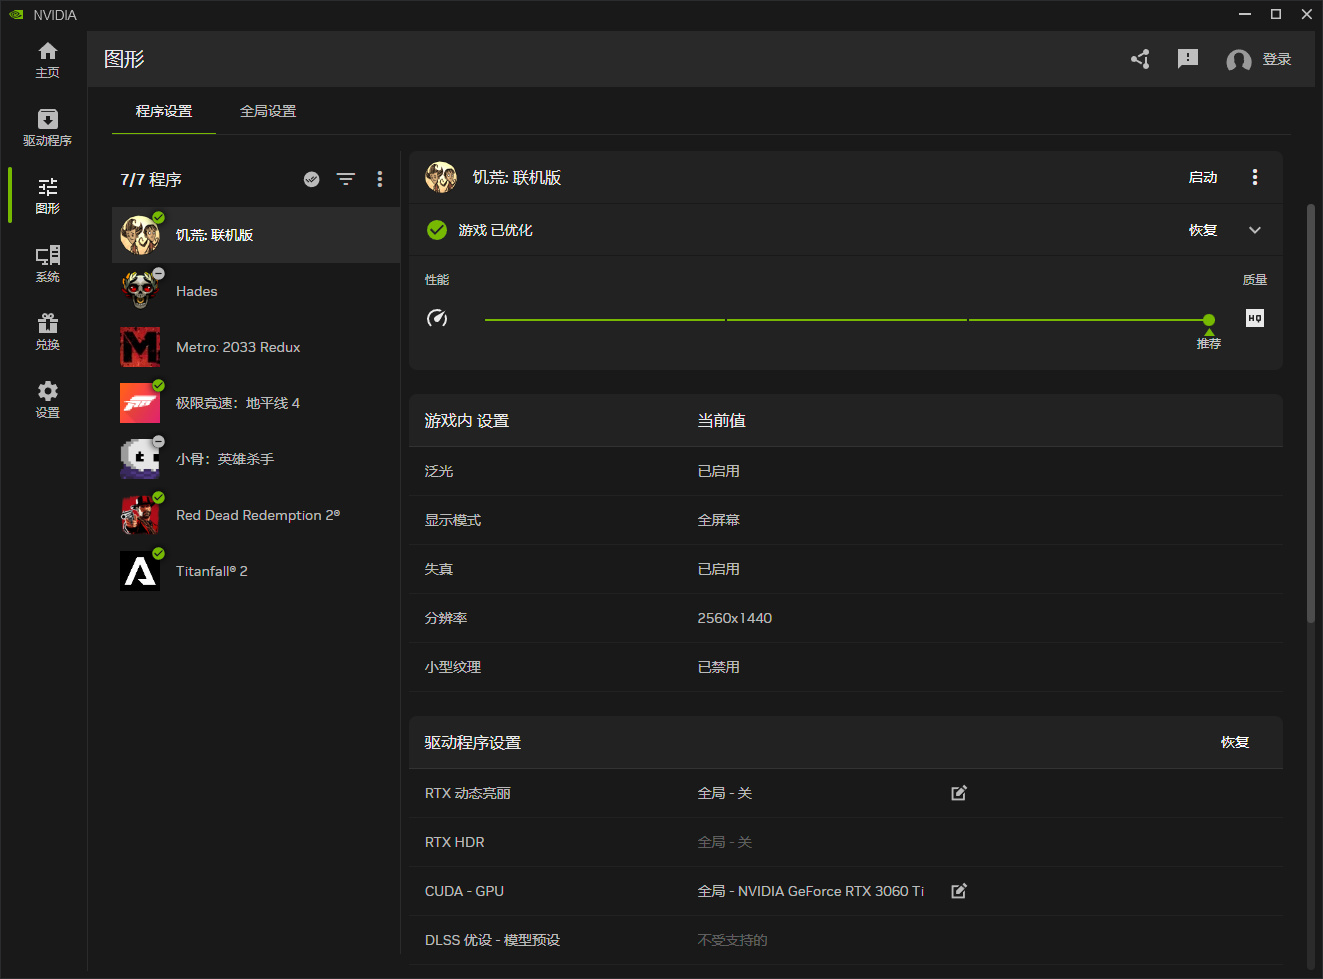This screenshot has width=1323, height=979.
Task: Click the DLSS 优设 - 模型预设 row
Action: (846, 940)
